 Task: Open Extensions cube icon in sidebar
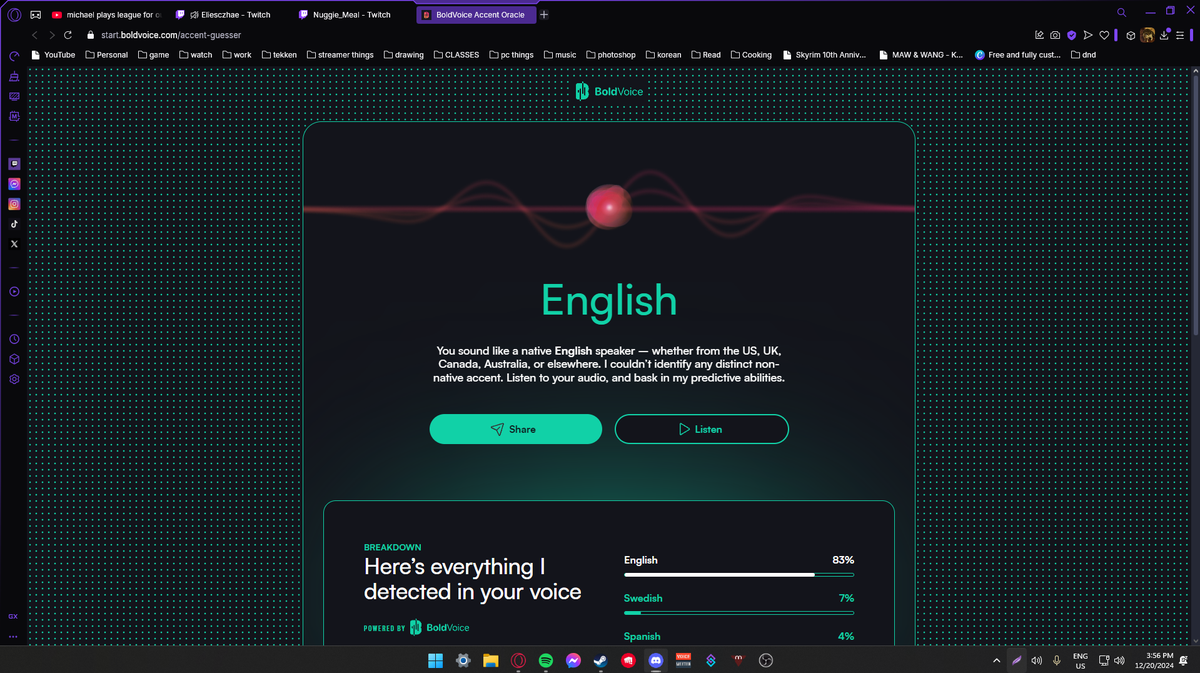14,359
